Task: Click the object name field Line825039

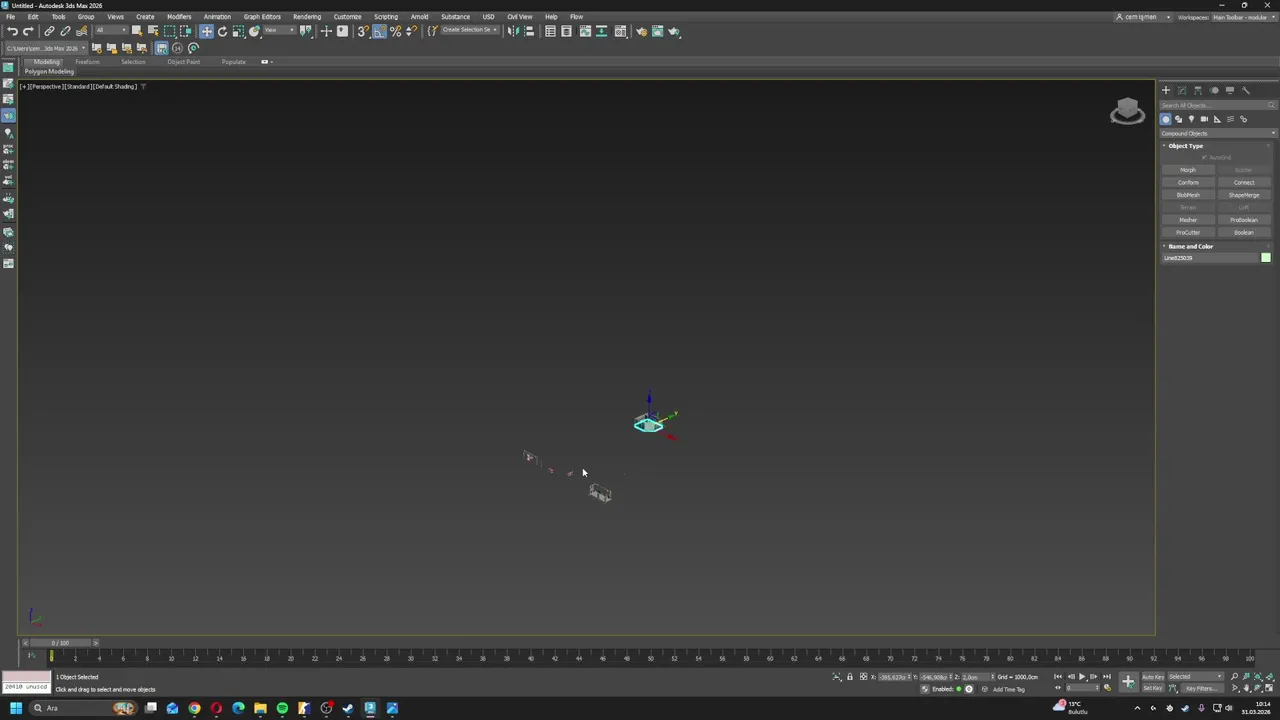Action: coord(1210,258)
